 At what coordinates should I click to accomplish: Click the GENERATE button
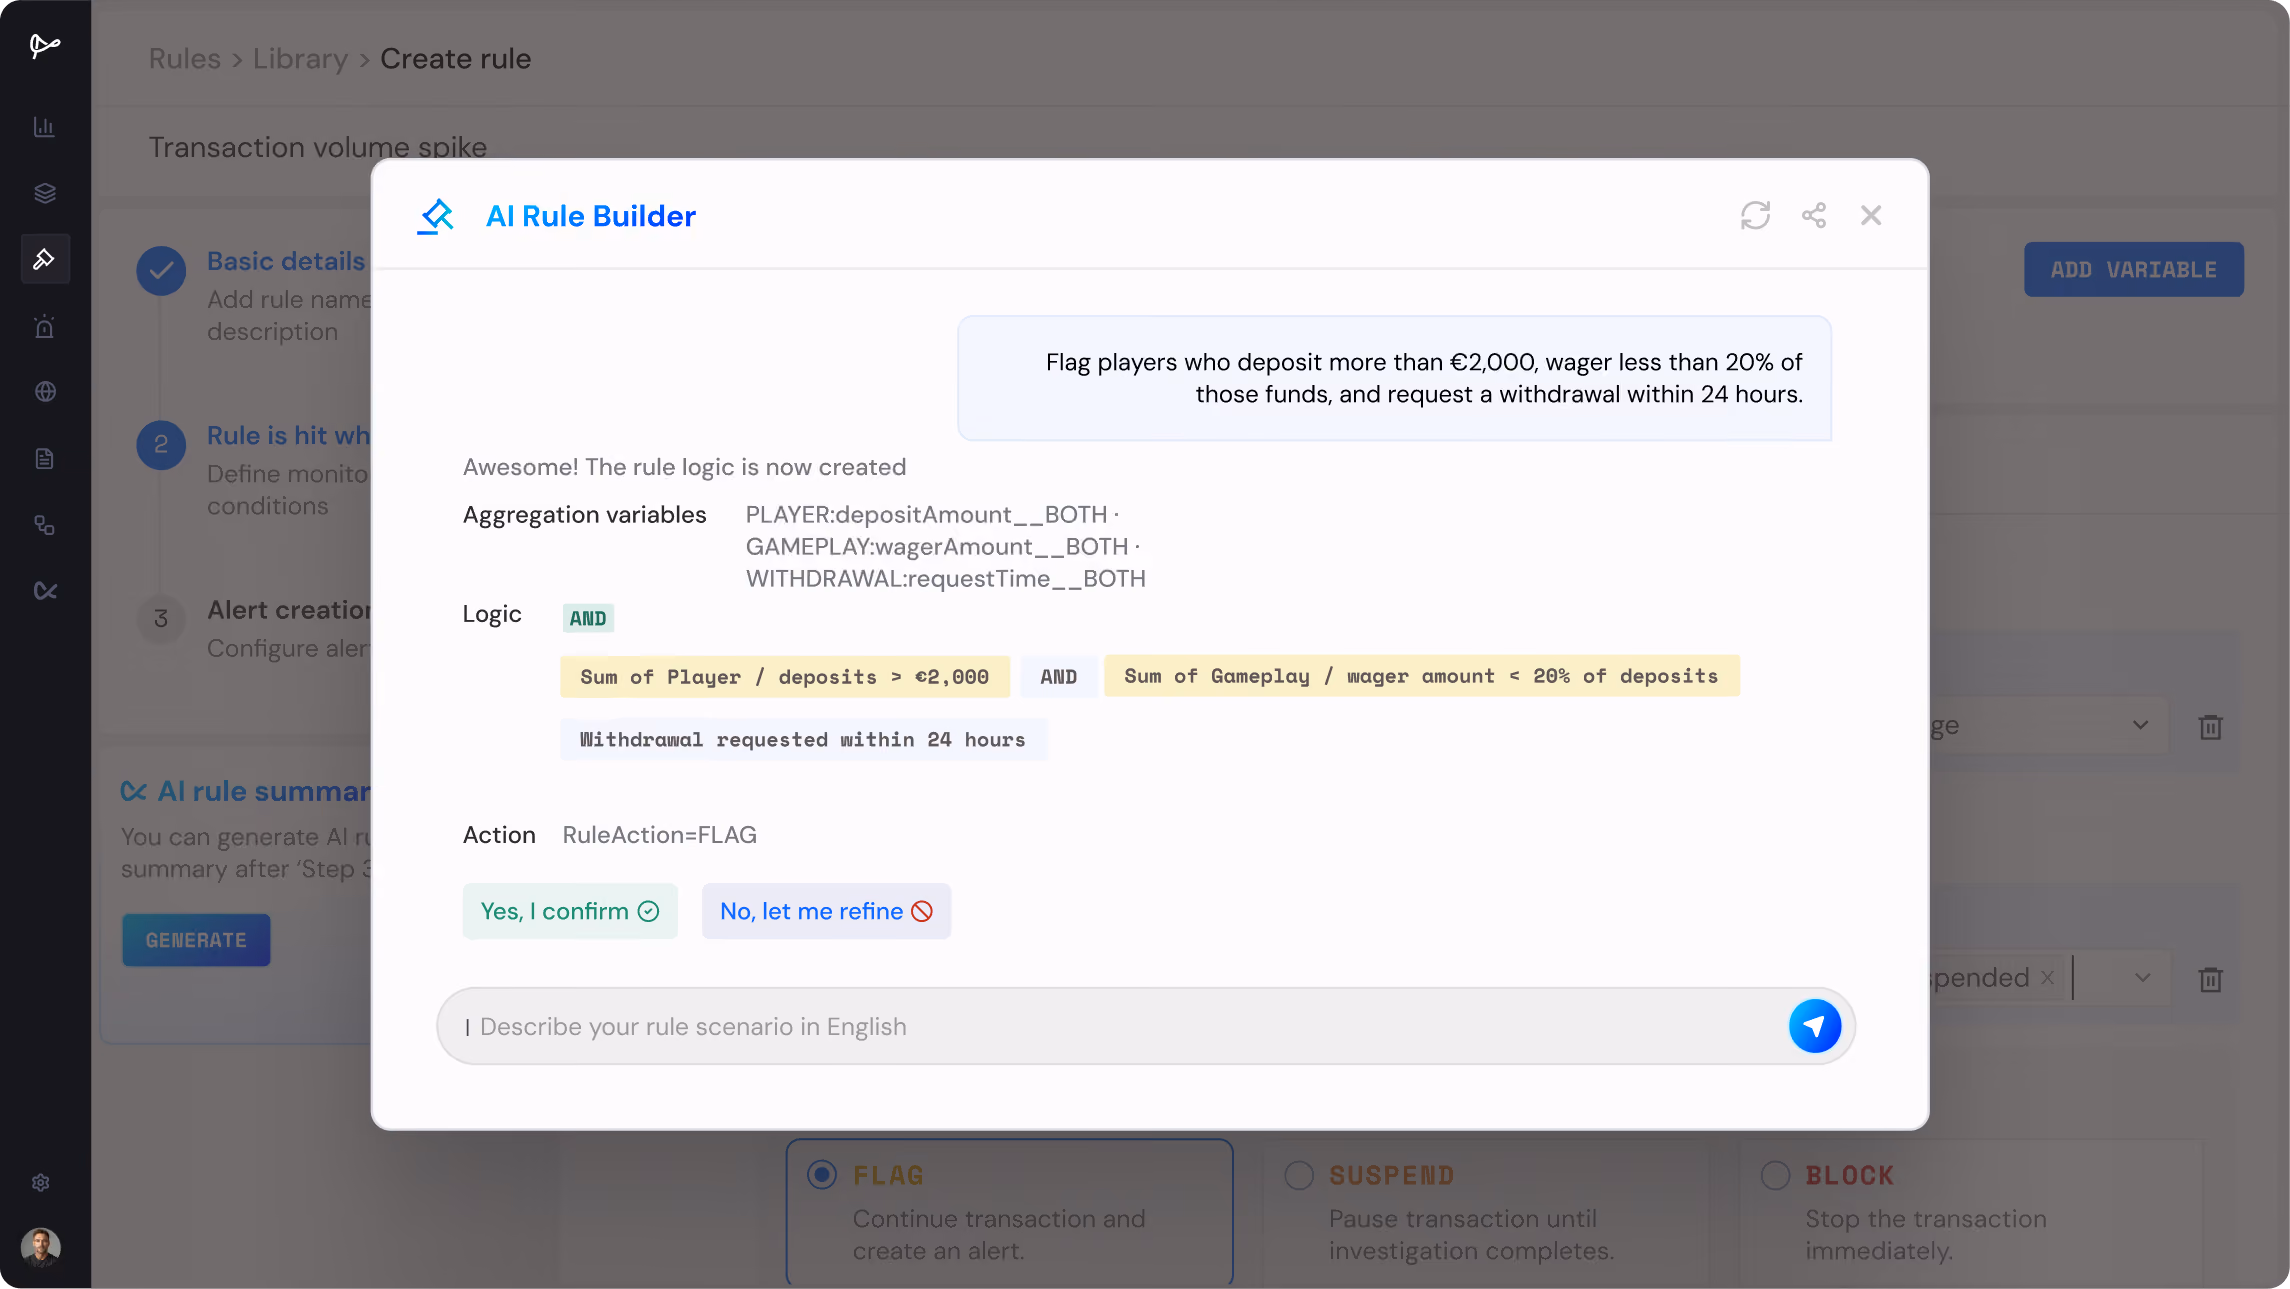tap(196, 940)
